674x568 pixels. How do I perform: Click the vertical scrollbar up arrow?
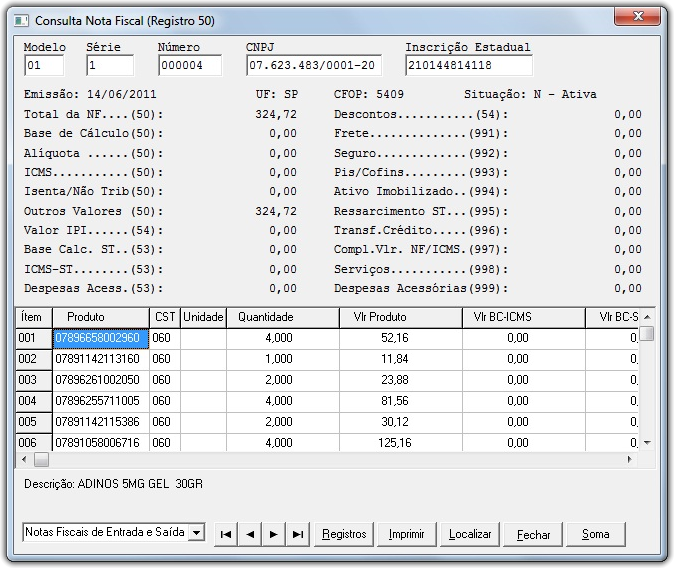(647, 317)
